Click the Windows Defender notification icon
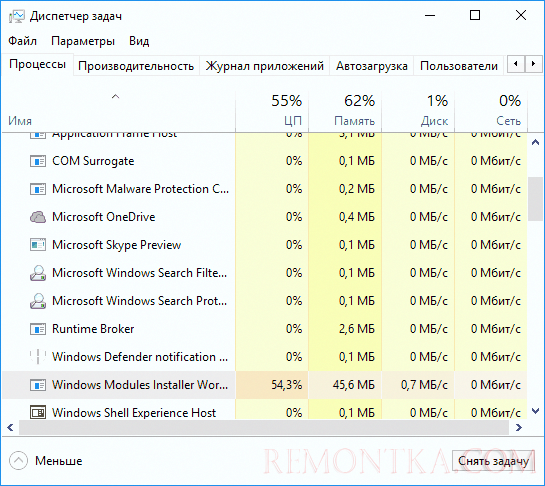The image size is (545, 486). point(38,357)
